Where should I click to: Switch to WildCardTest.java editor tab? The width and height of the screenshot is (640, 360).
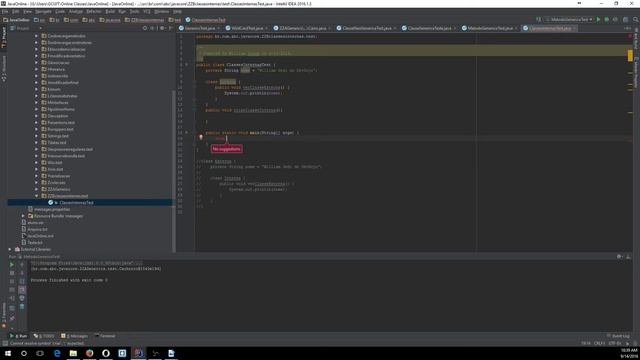coord(247,28)
